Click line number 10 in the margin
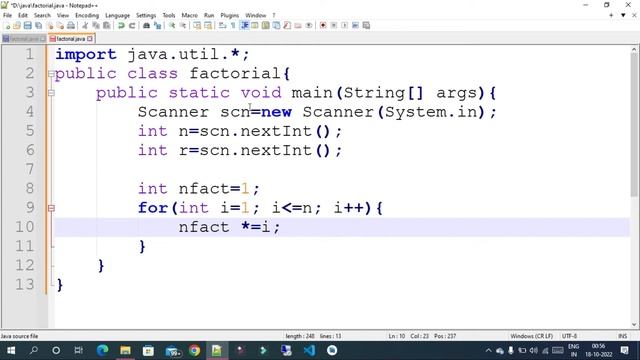 [x=24, y=227]
